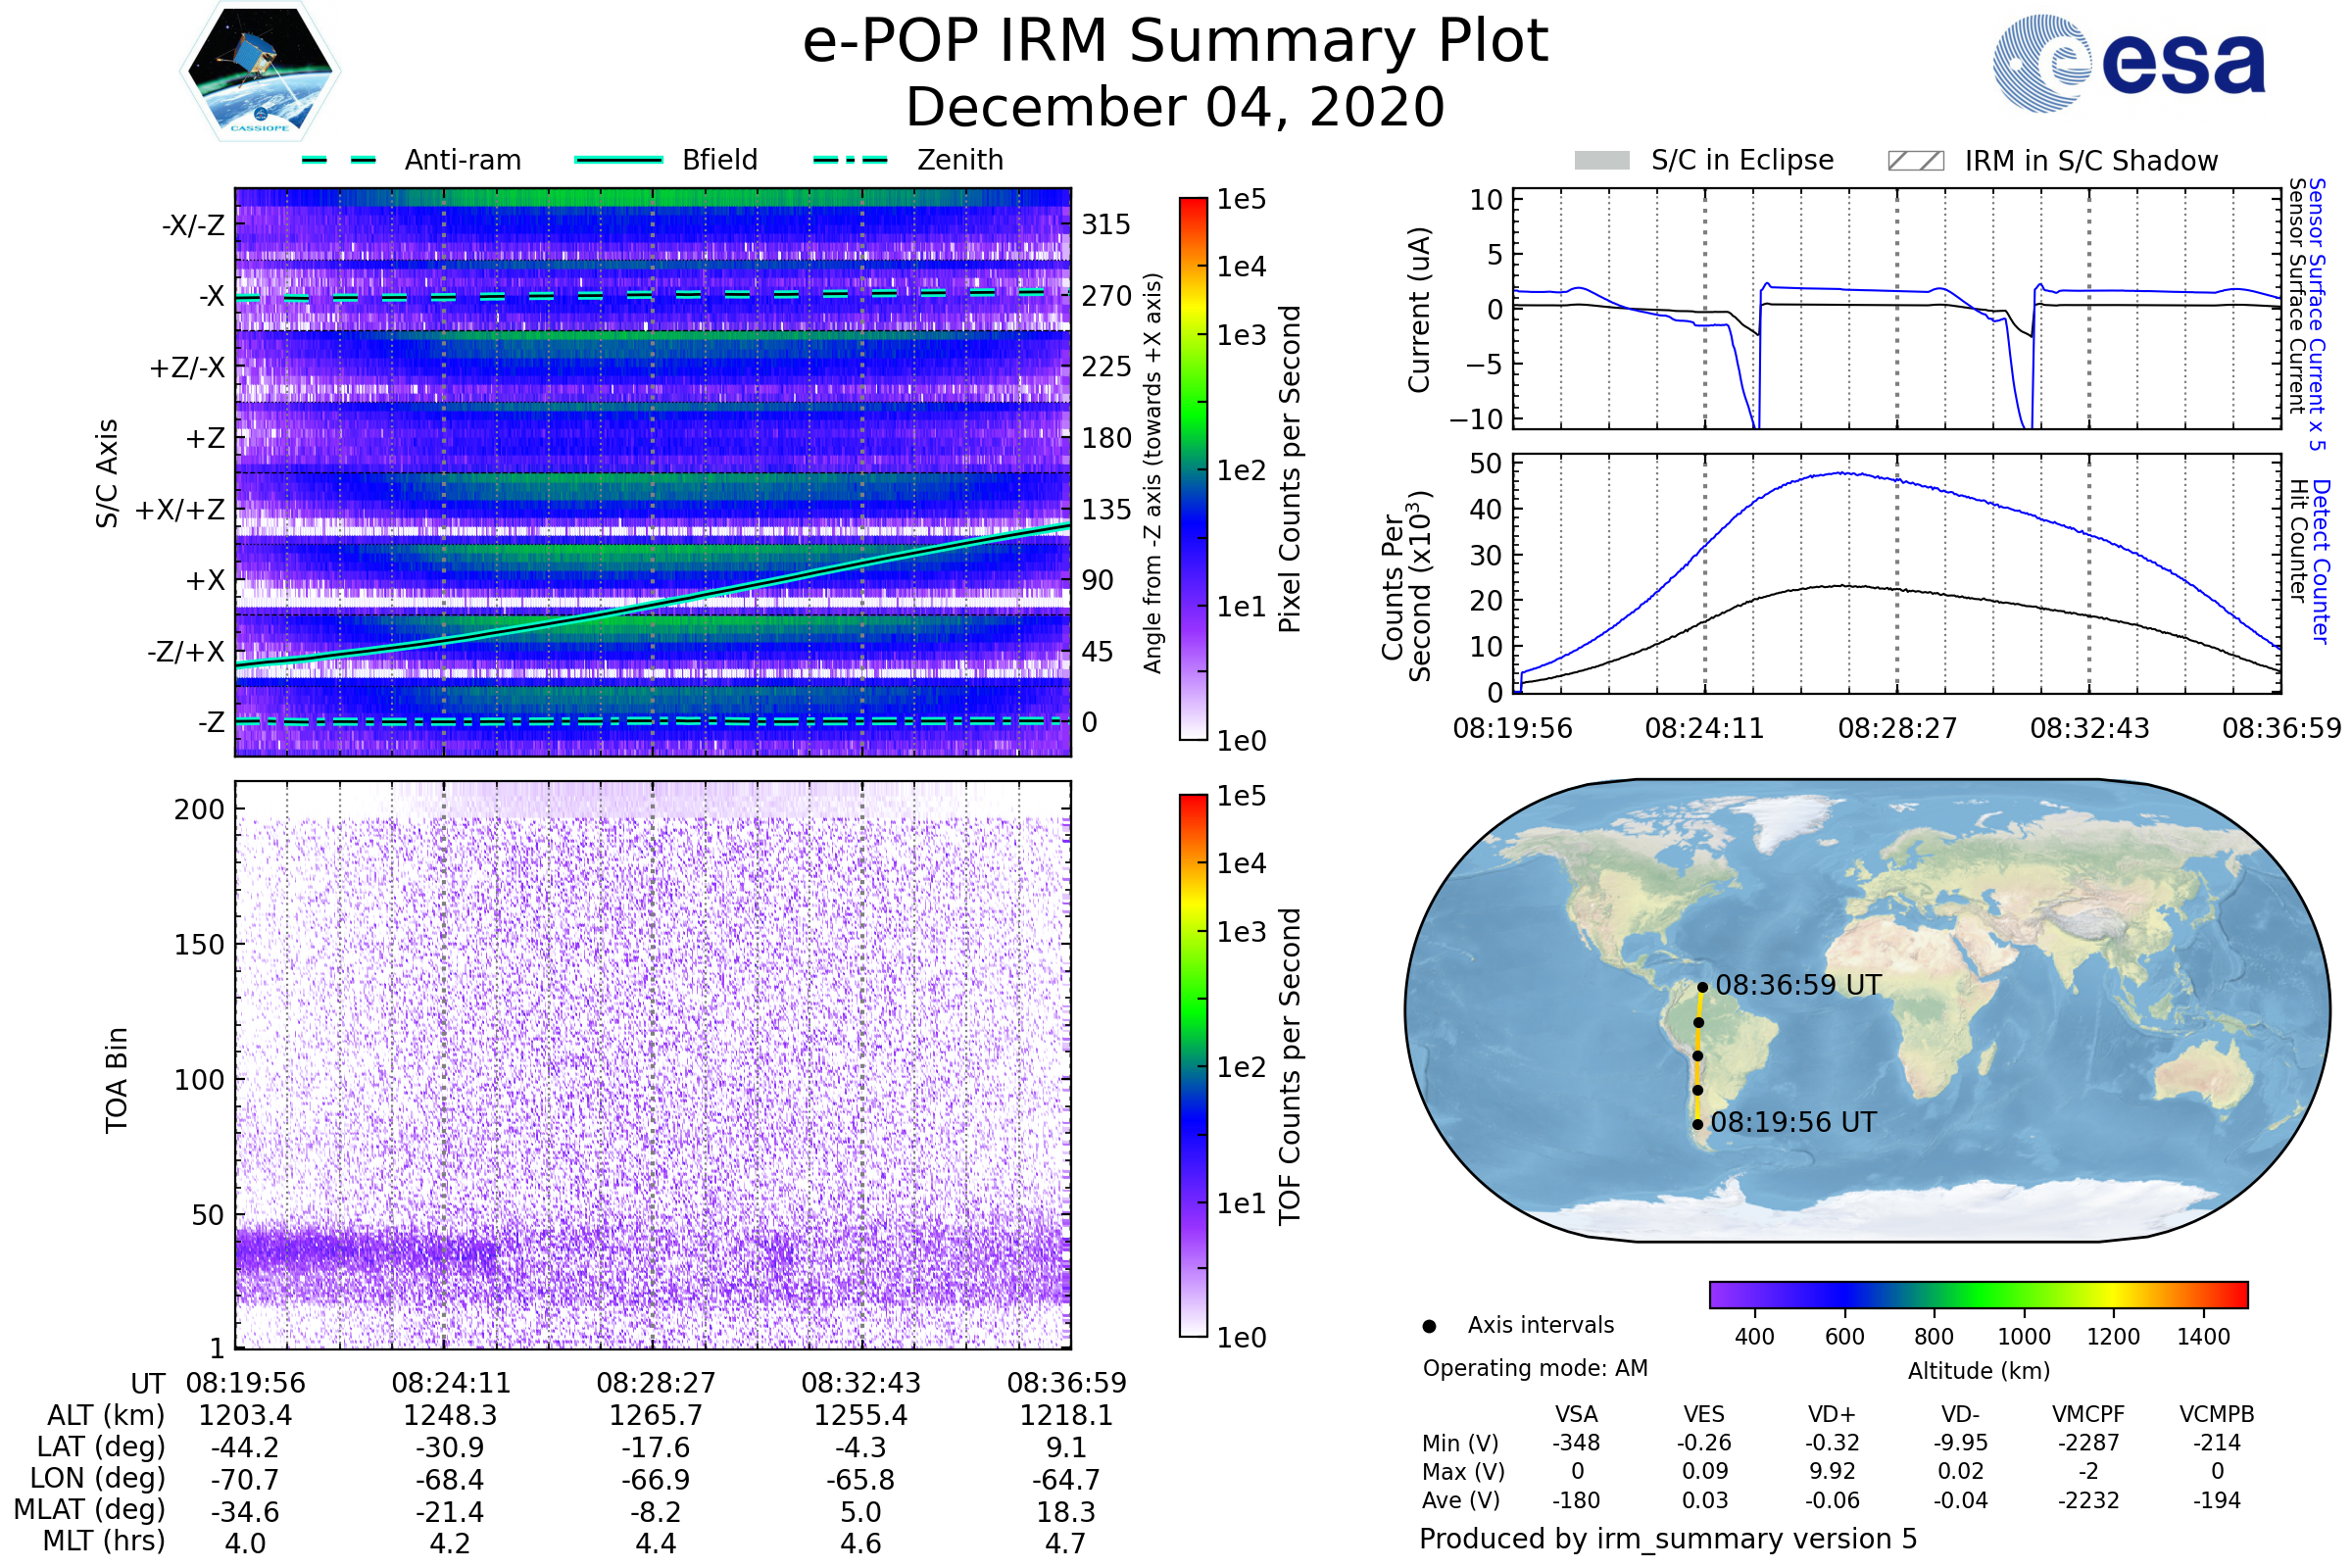The width and height of the screenshot is (2352, 1568).
Task: Click the 08:19:56 UT map track start dot
Action: pyautogui.click(x=1697, y=1124)
